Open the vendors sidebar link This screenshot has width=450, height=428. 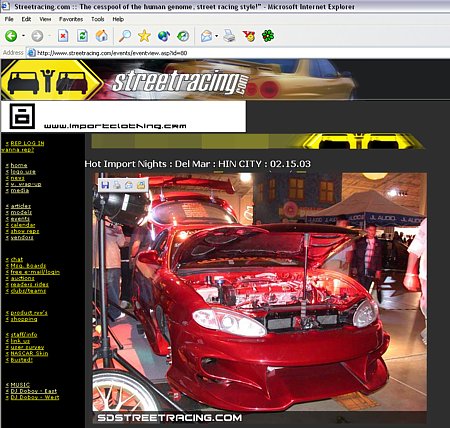pyautogui.click(x=22, y=237)
